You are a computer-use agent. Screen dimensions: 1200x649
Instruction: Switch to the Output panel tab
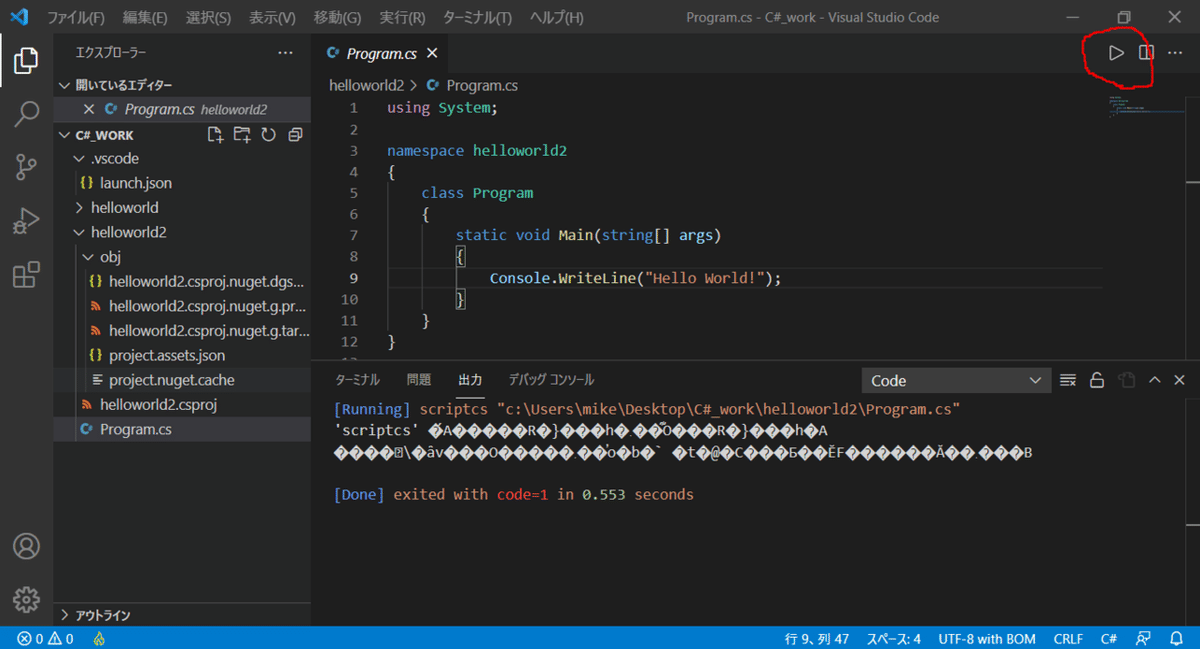pos(470,380)
